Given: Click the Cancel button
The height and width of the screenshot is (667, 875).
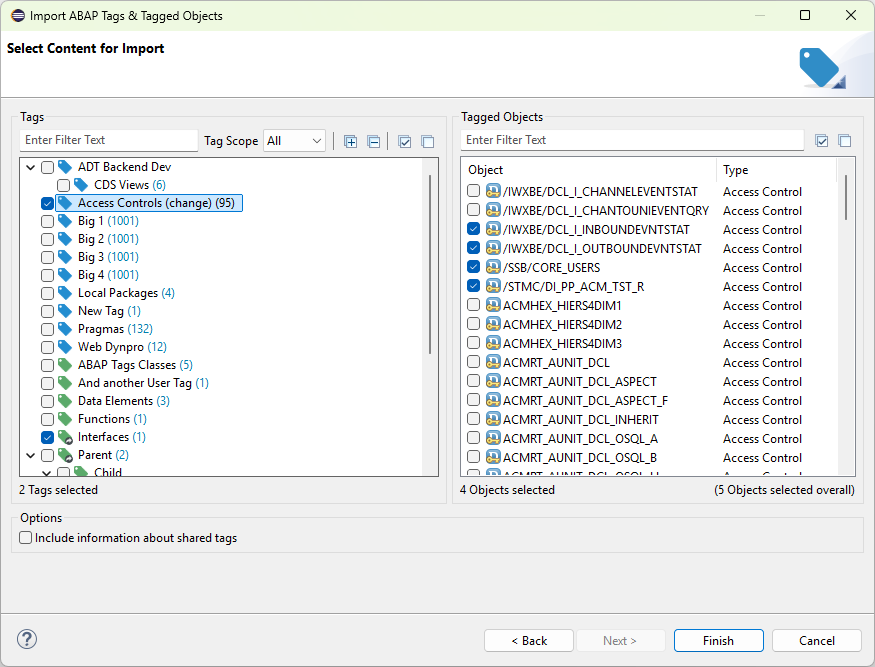Looking at the screenshot, I should 816,641.
